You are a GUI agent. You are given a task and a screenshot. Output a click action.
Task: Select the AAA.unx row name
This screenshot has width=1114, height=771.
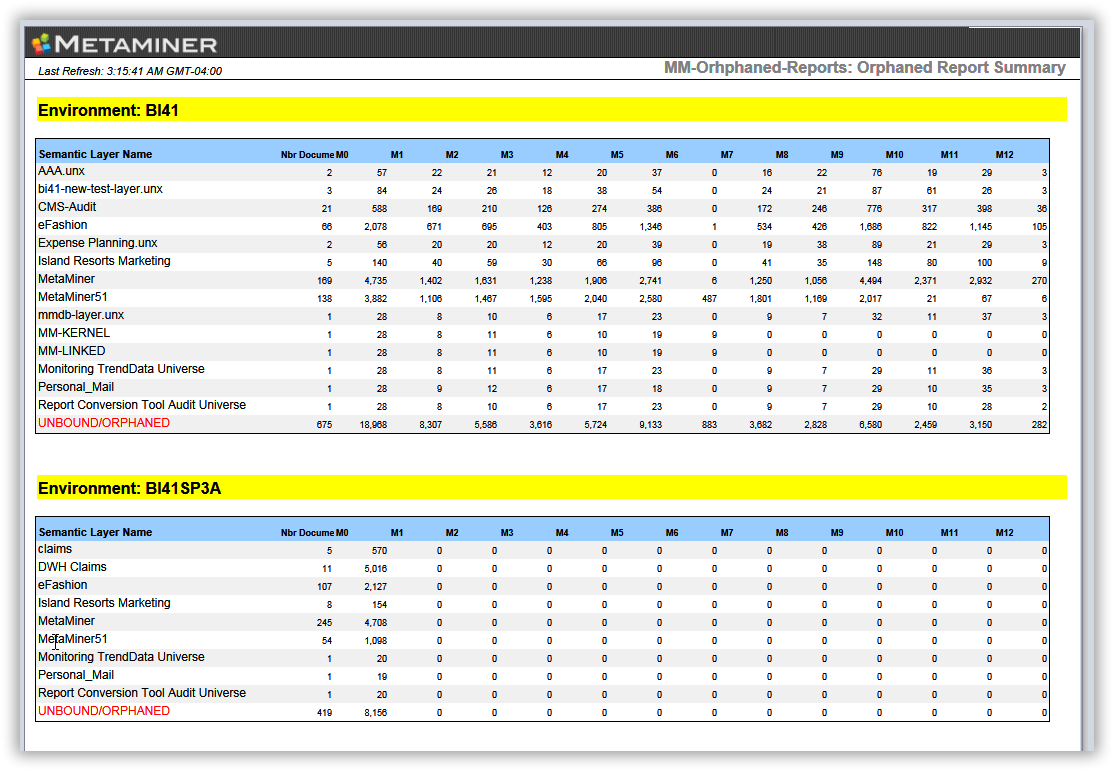[x=61, y=171]
